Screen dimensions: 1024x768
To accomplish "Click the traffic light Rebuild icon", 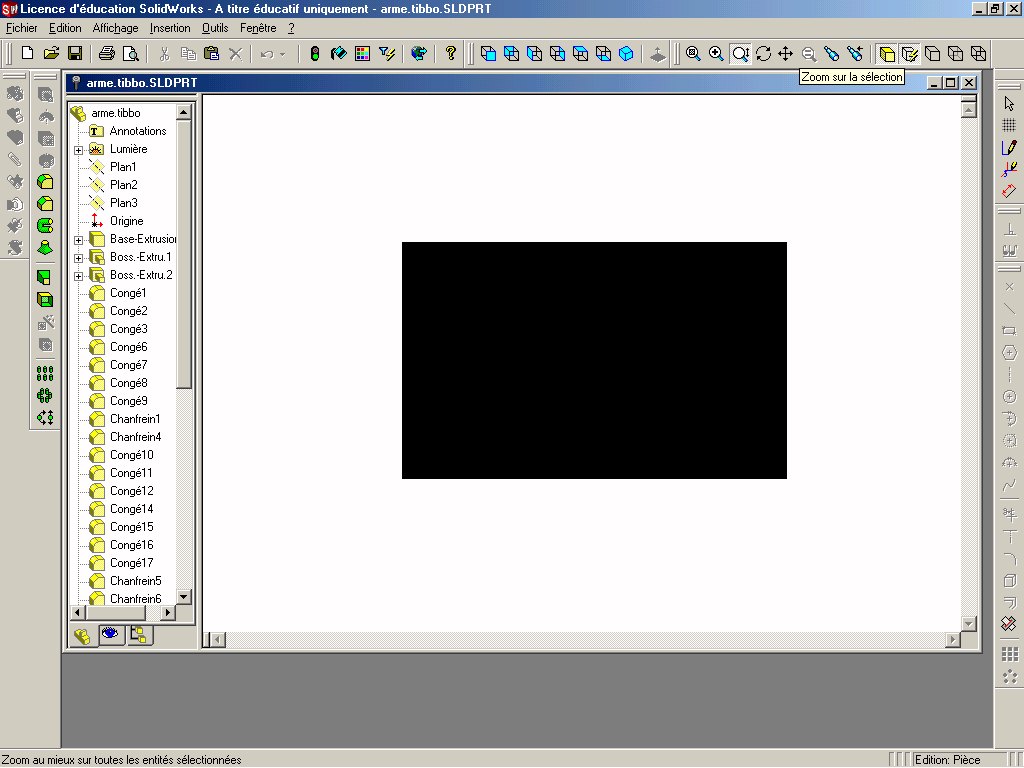I will tap(314, 53).
